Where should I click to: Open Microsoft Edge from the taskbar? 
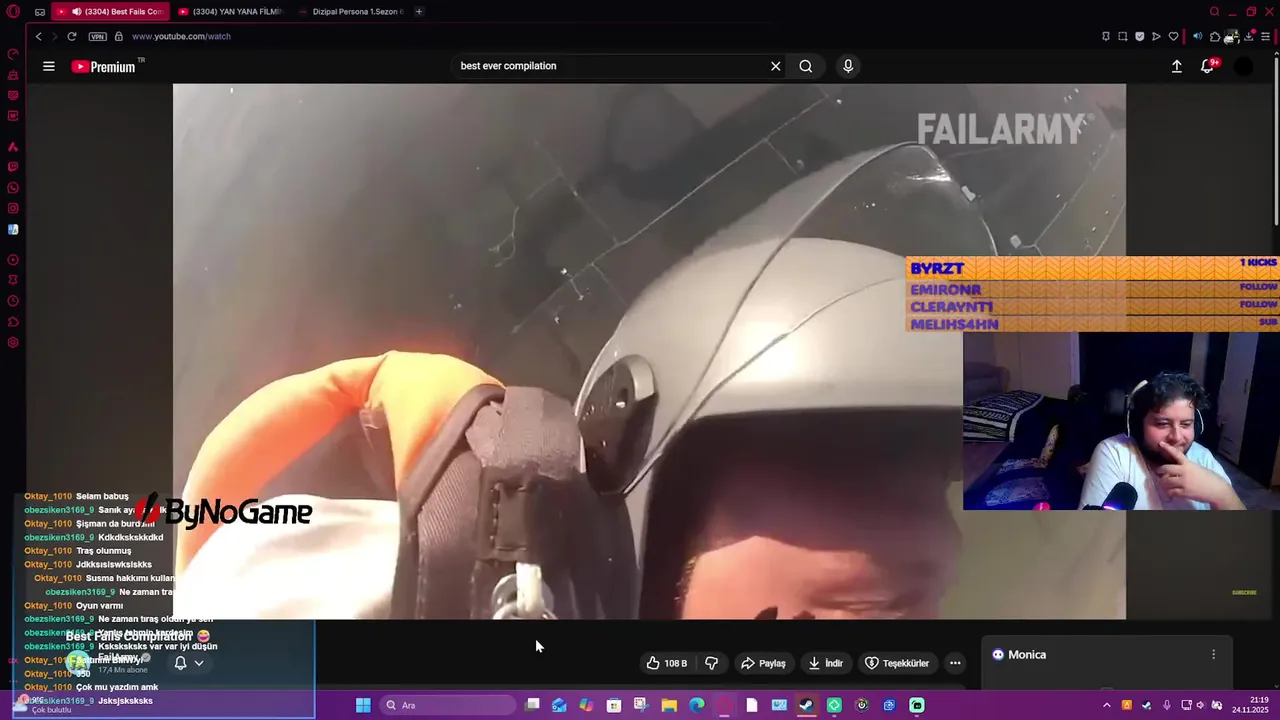697,705
